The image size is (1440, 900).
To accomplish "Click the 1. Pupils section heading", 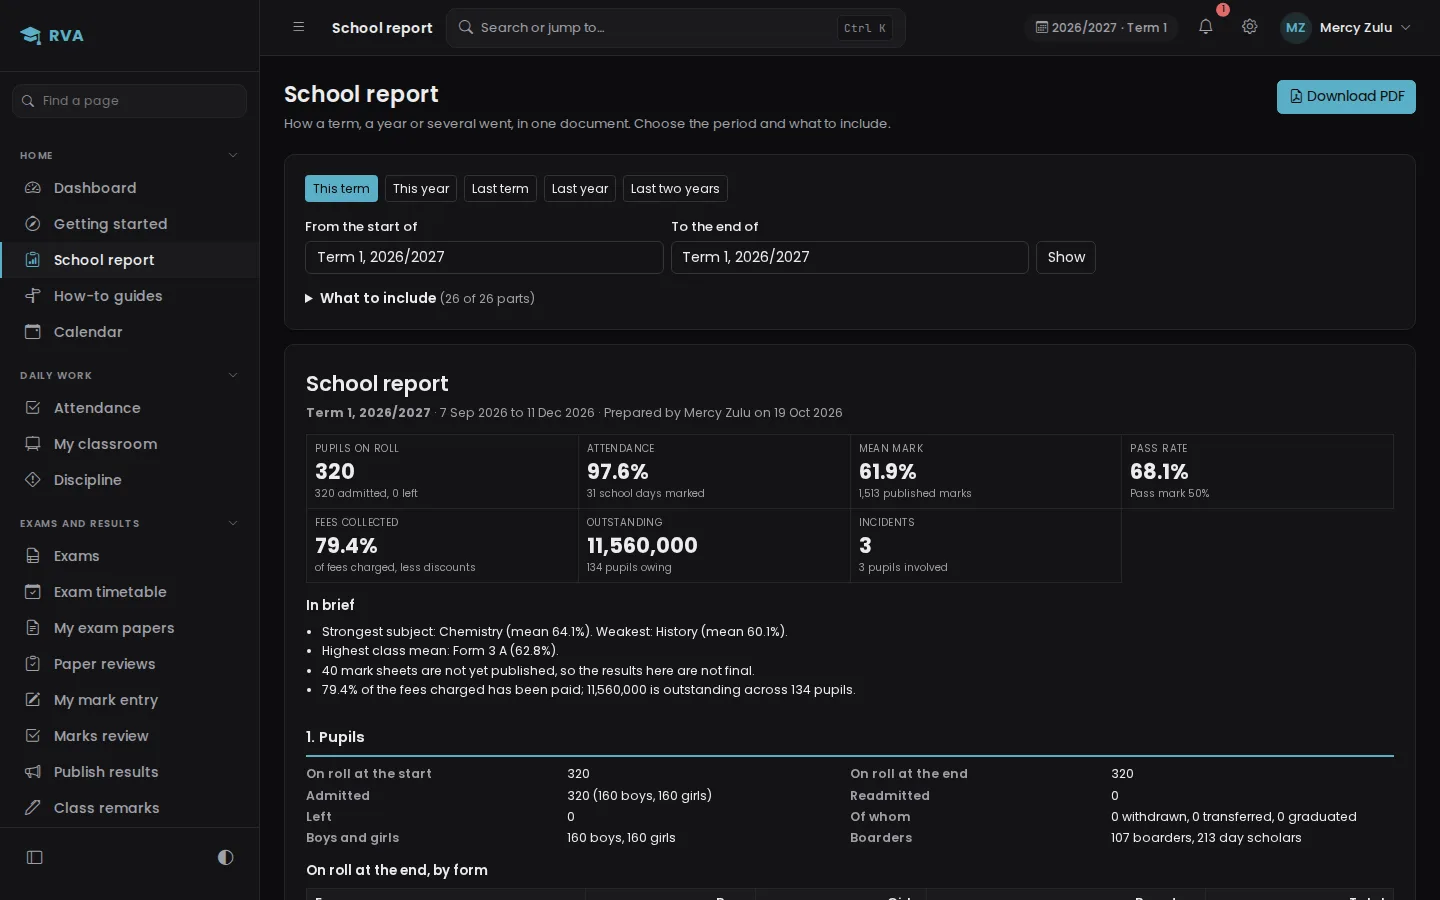I will [x=335, y=737].
